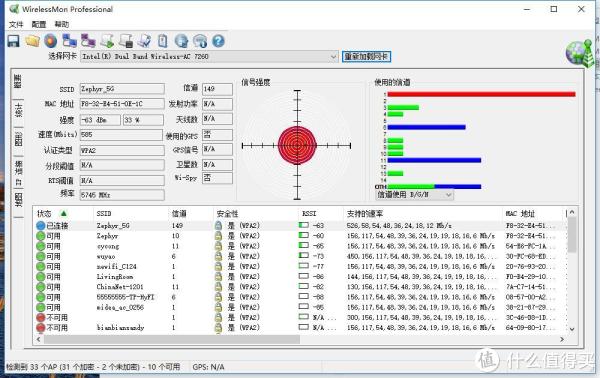Screen dimensions: 600x378
Task: Click the blue help question mark icon
Action: (x=218, y=41)
